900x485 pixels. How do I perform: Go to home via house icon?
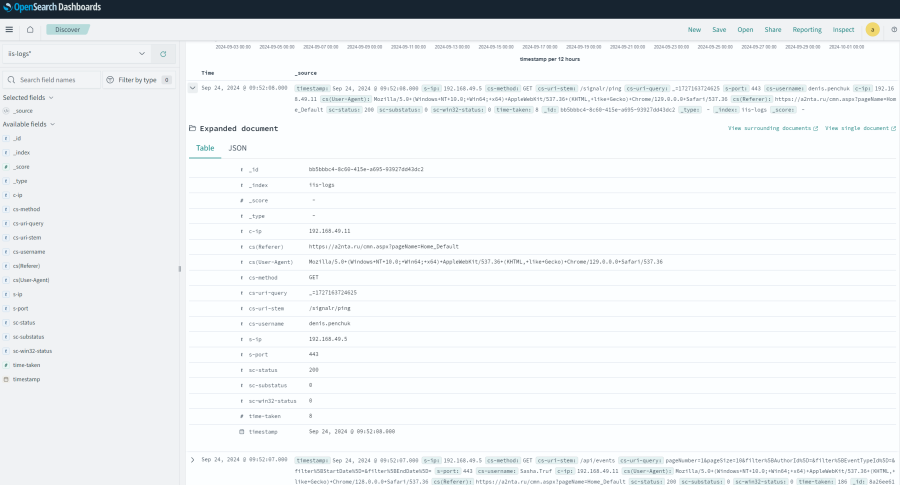30,29
